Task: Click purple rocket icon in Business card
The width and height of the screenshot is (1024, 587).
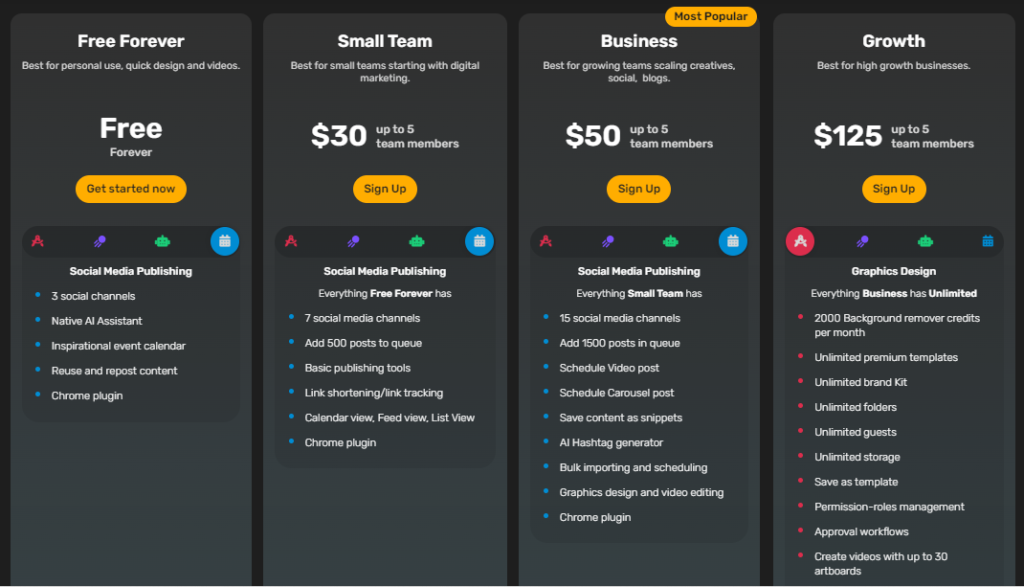Action: coord(608,242)
